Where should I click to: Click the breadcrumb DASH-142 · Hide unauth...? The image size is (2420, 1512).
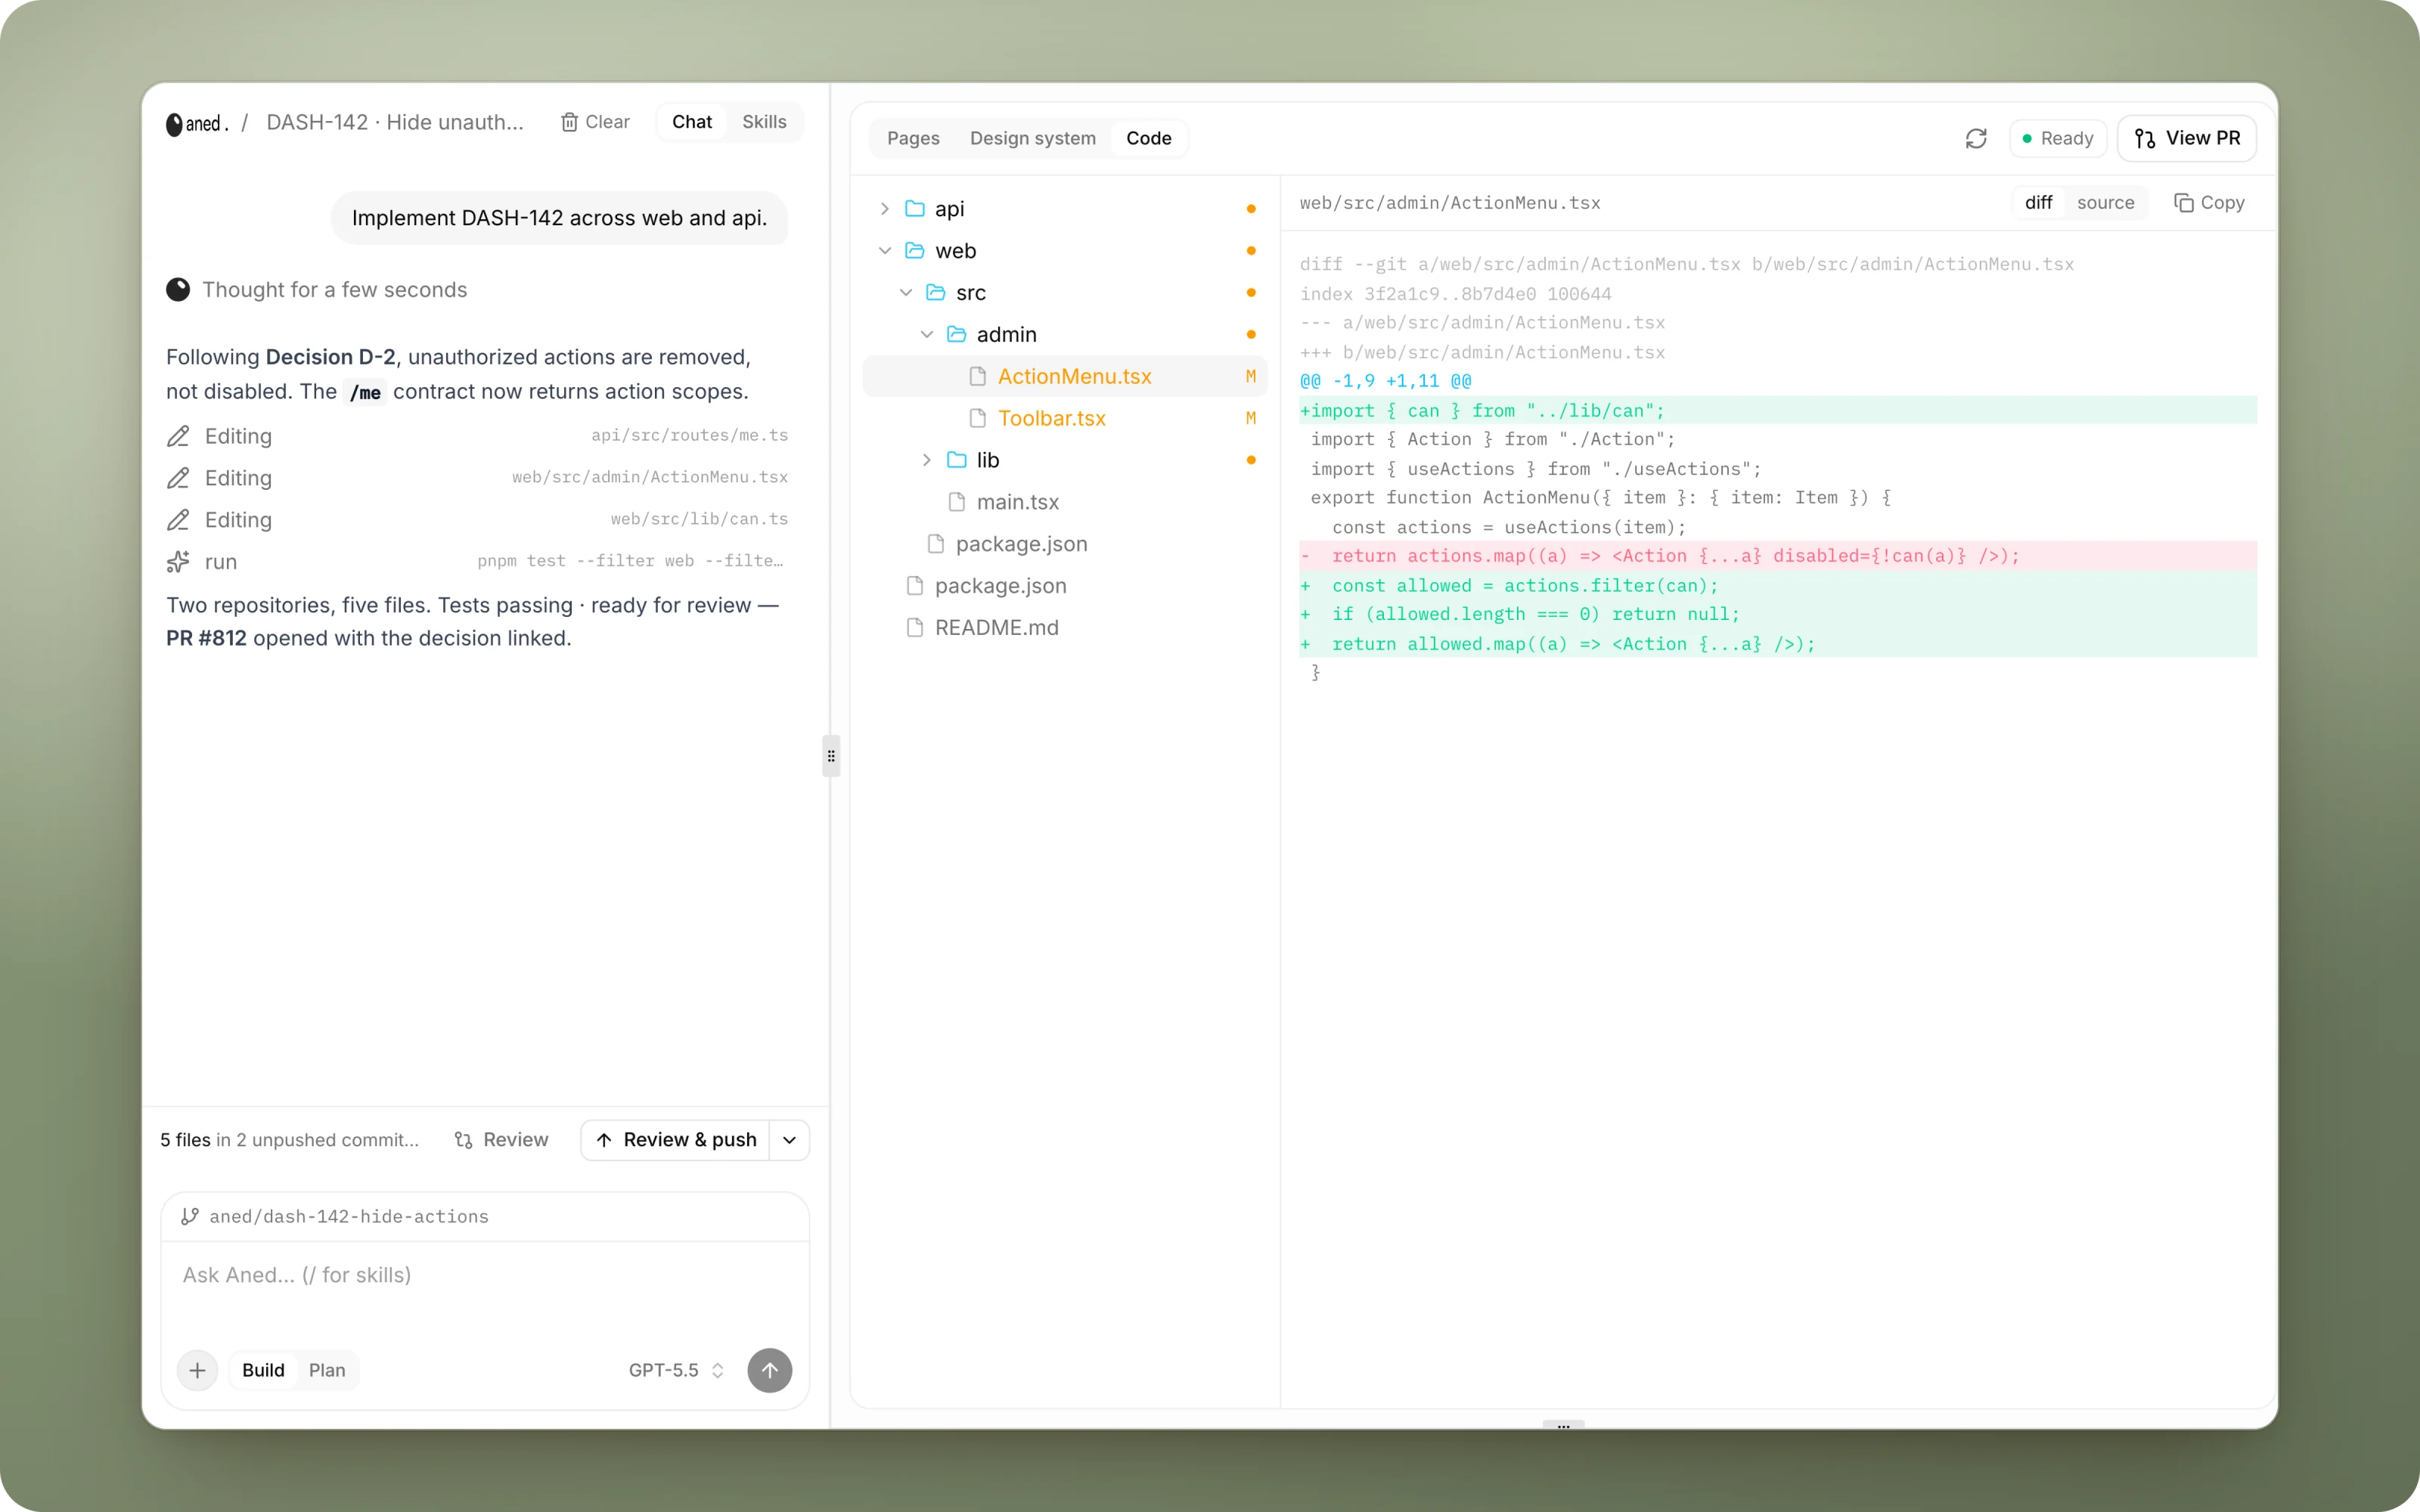[x=395, y=122]
